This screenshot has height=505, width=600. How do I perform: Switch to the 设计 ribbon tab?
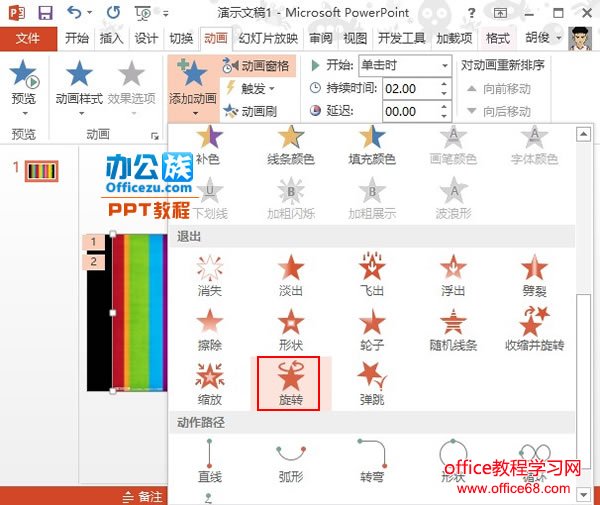point(146,38)
